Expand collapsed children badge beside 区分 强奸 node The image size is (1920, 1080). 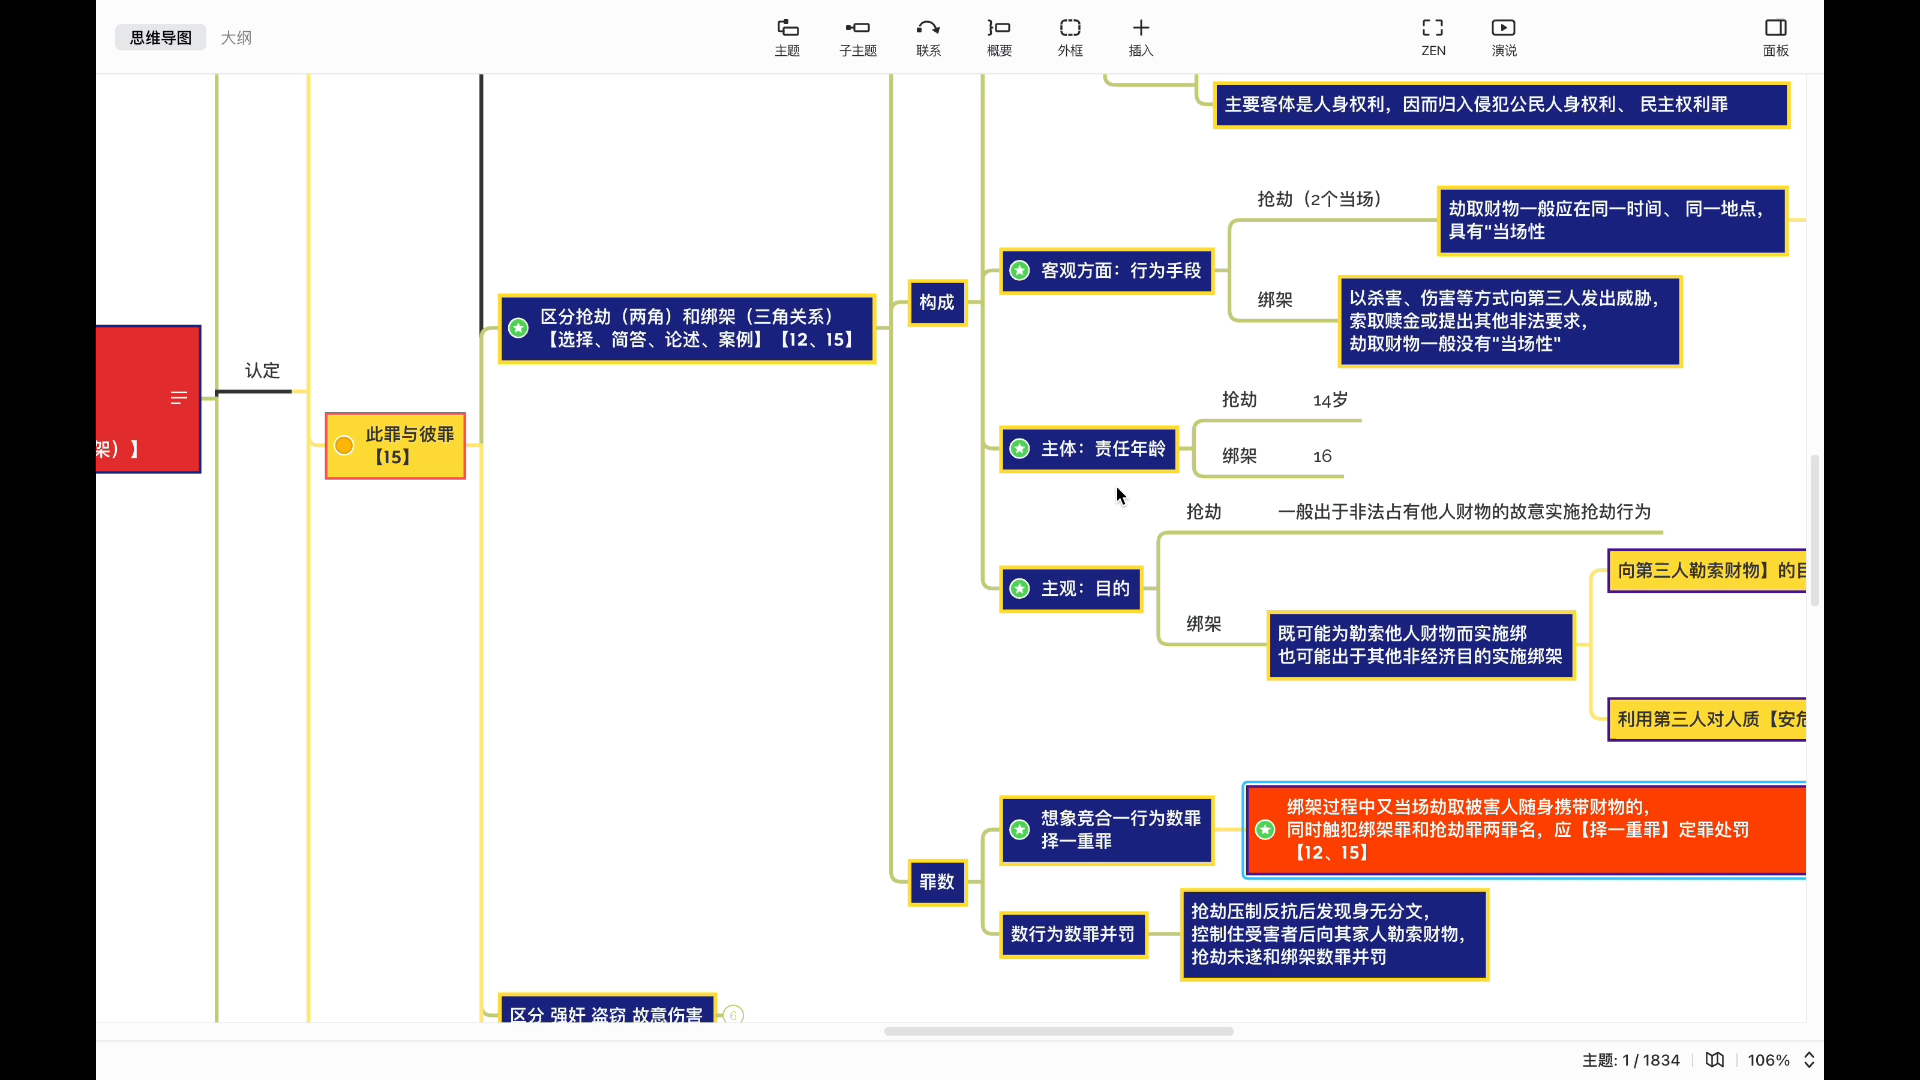click(733, 1015)
